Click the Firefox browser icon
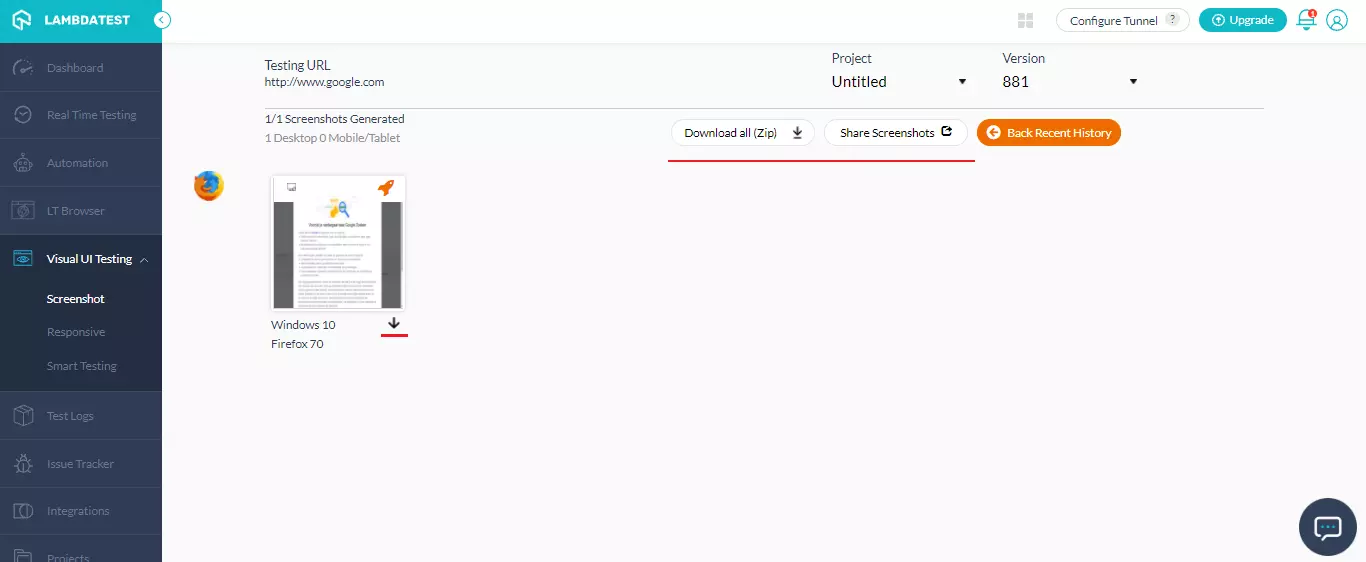Image resolution: width=1366 pixels, height=562 pixels. [209, 186]
